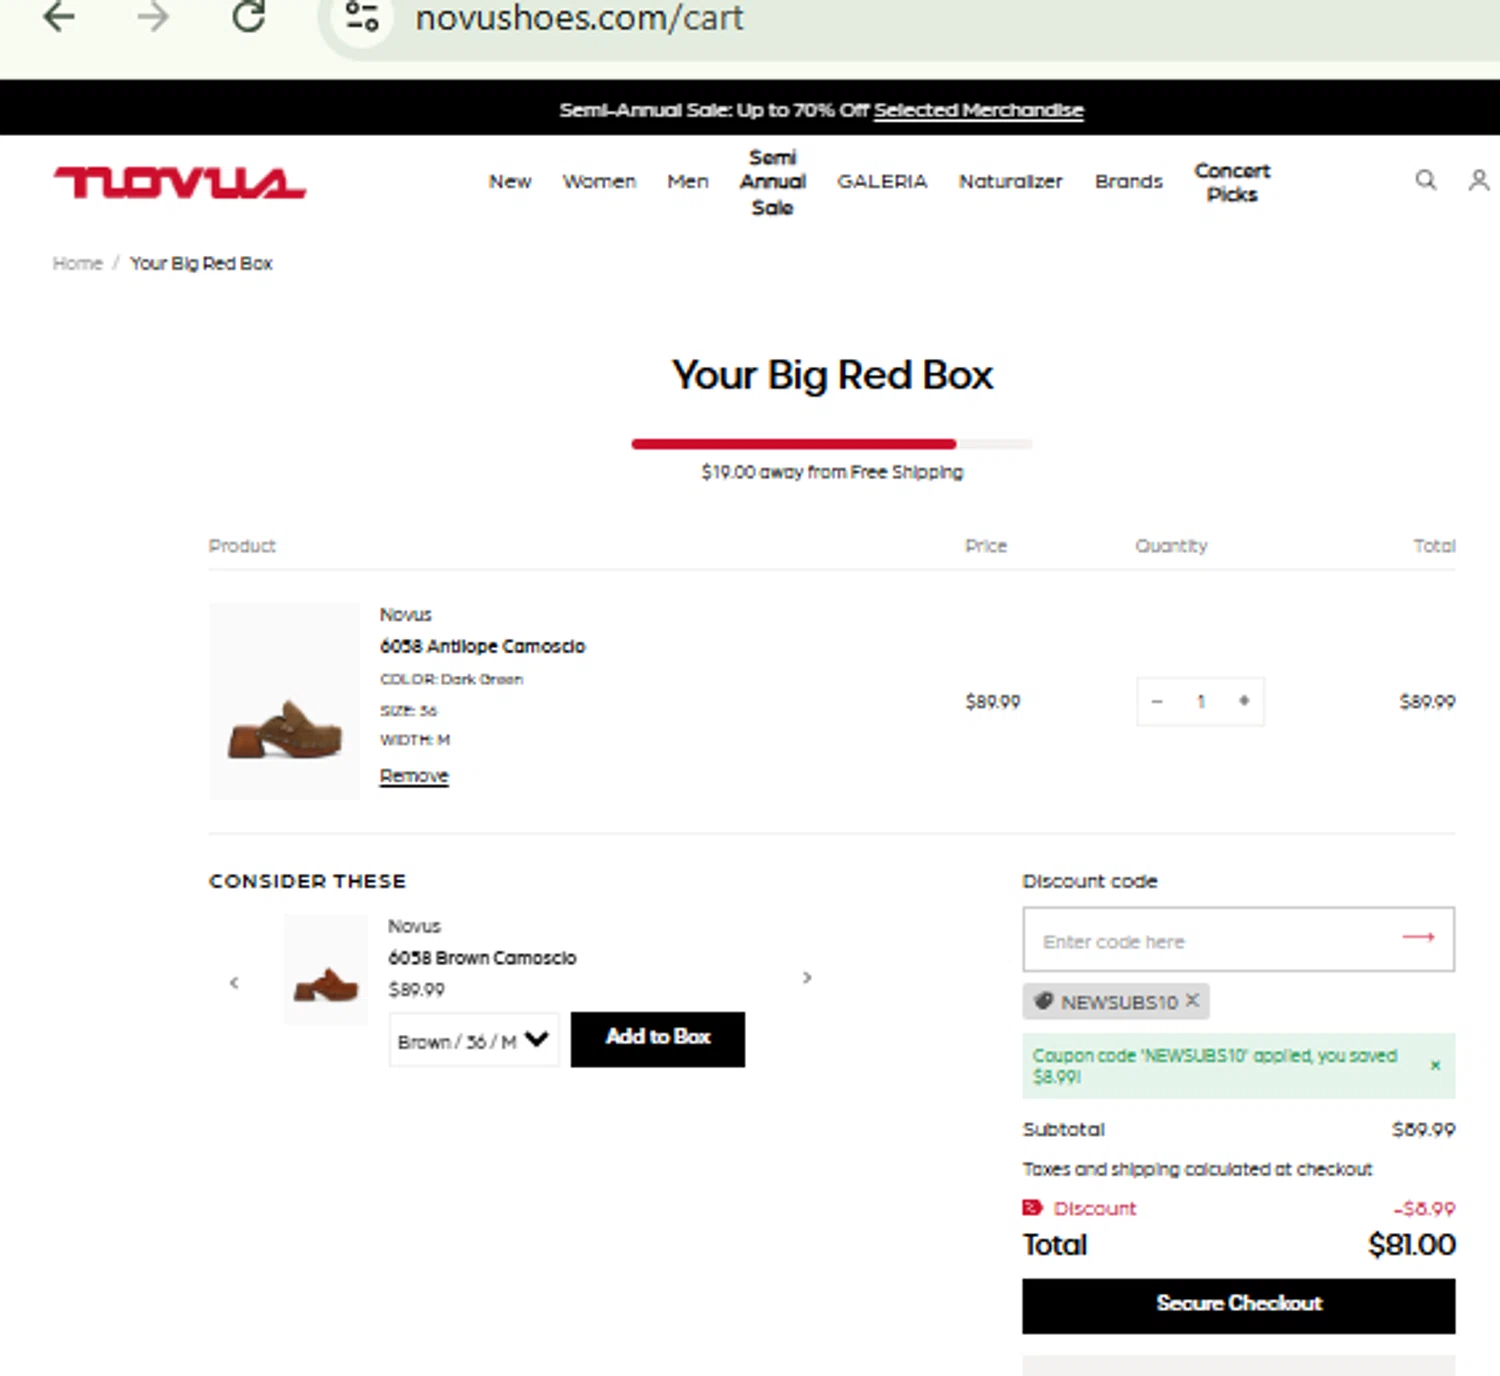Open the account user icon

coord(1479,180)
